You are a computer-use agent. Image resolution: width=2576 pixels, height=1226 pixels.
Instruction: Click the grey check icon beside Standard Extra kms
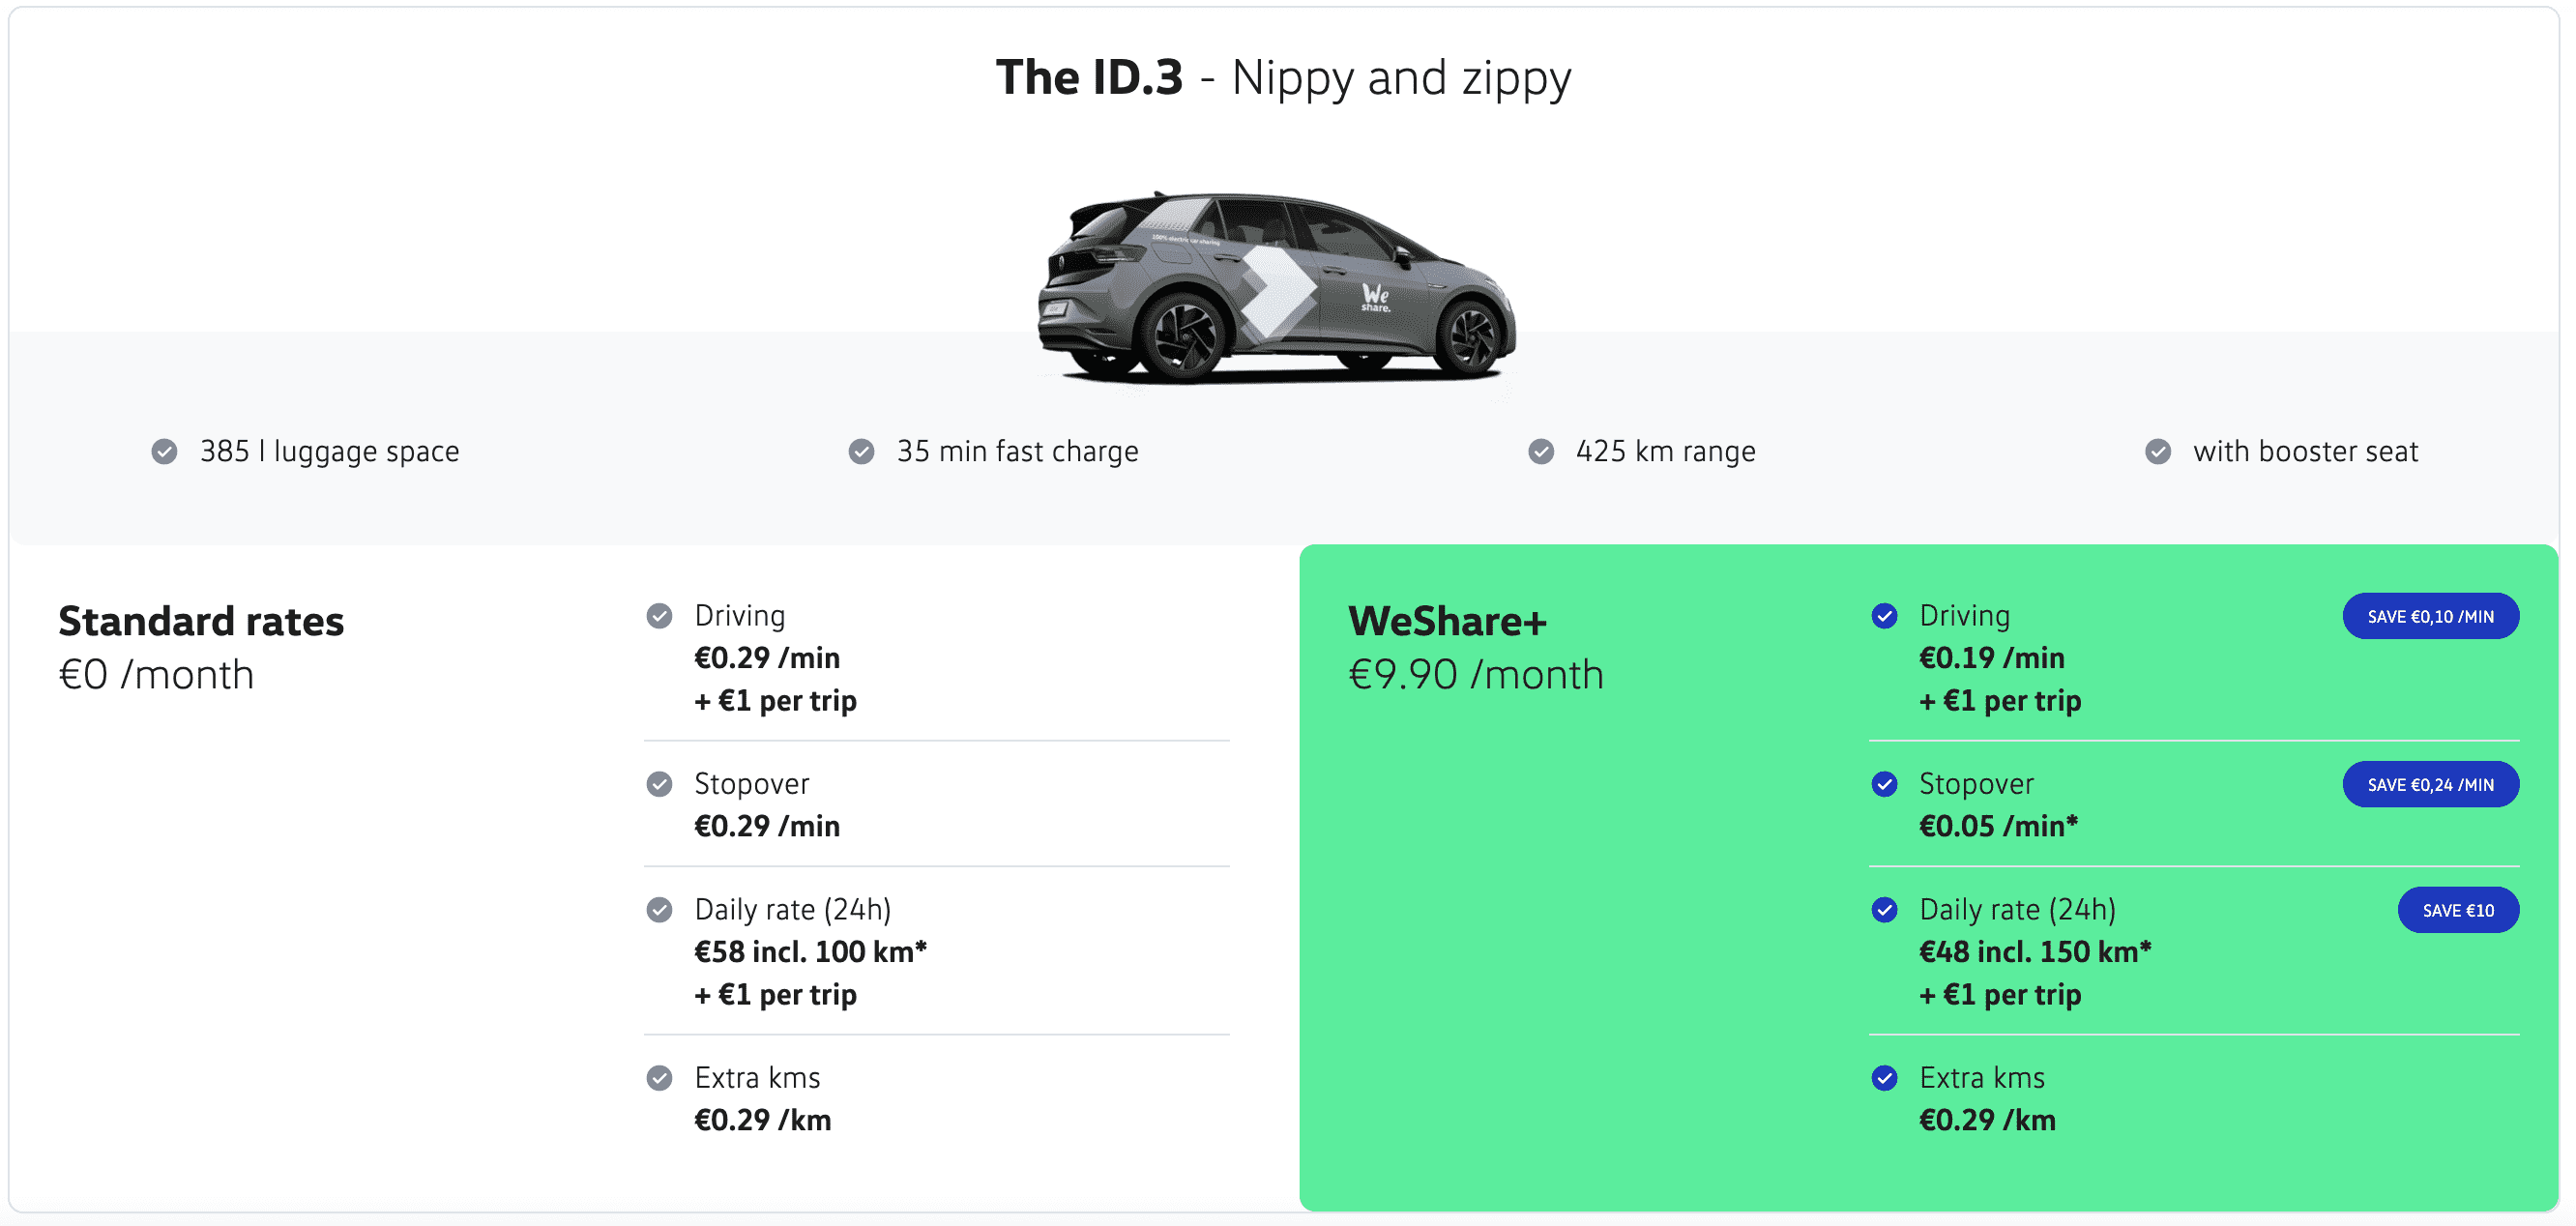click(659, 1078)
